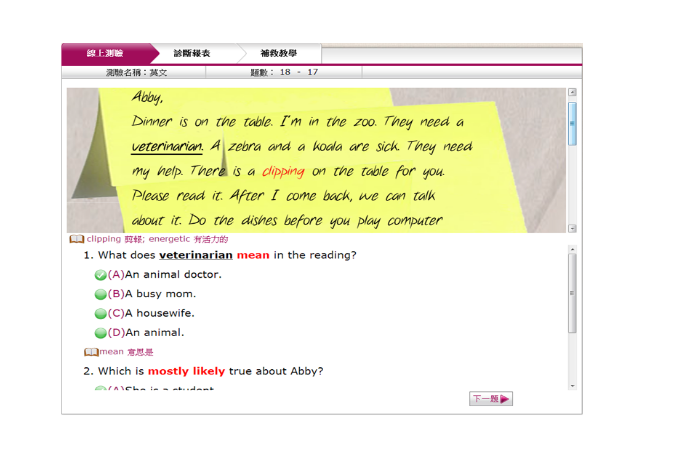Screen dimensions: 688x476
Task: Click the book icon beside clipping glossary
Action: 76,240
